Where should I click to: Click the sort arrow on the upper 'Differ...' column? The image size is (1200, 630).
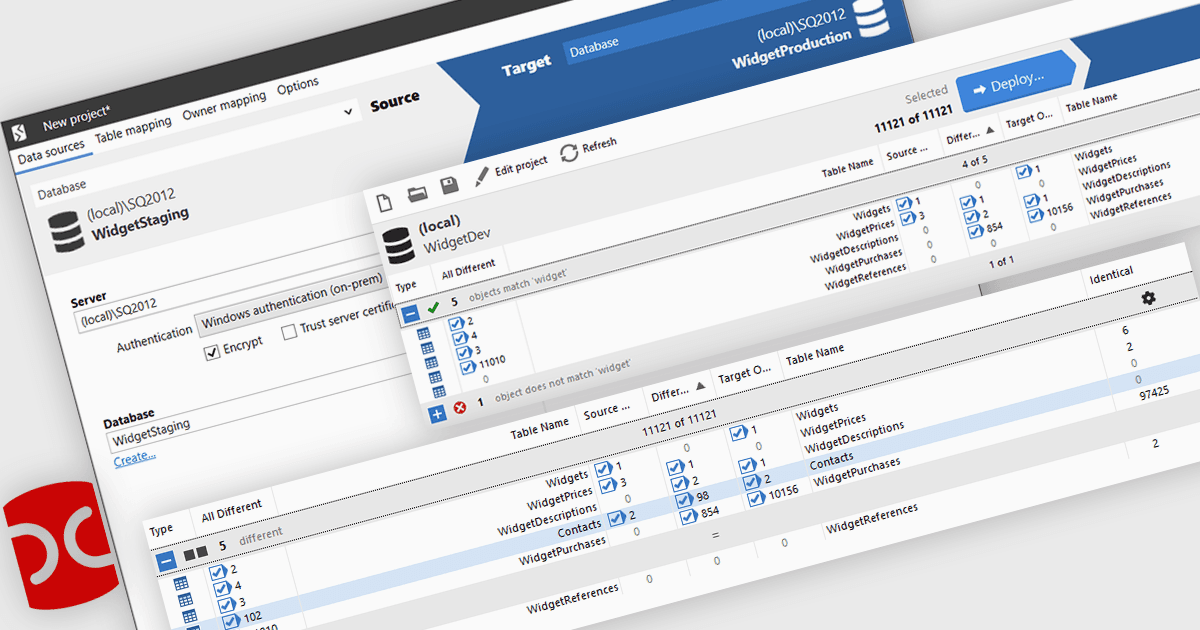tap(989, 131)
